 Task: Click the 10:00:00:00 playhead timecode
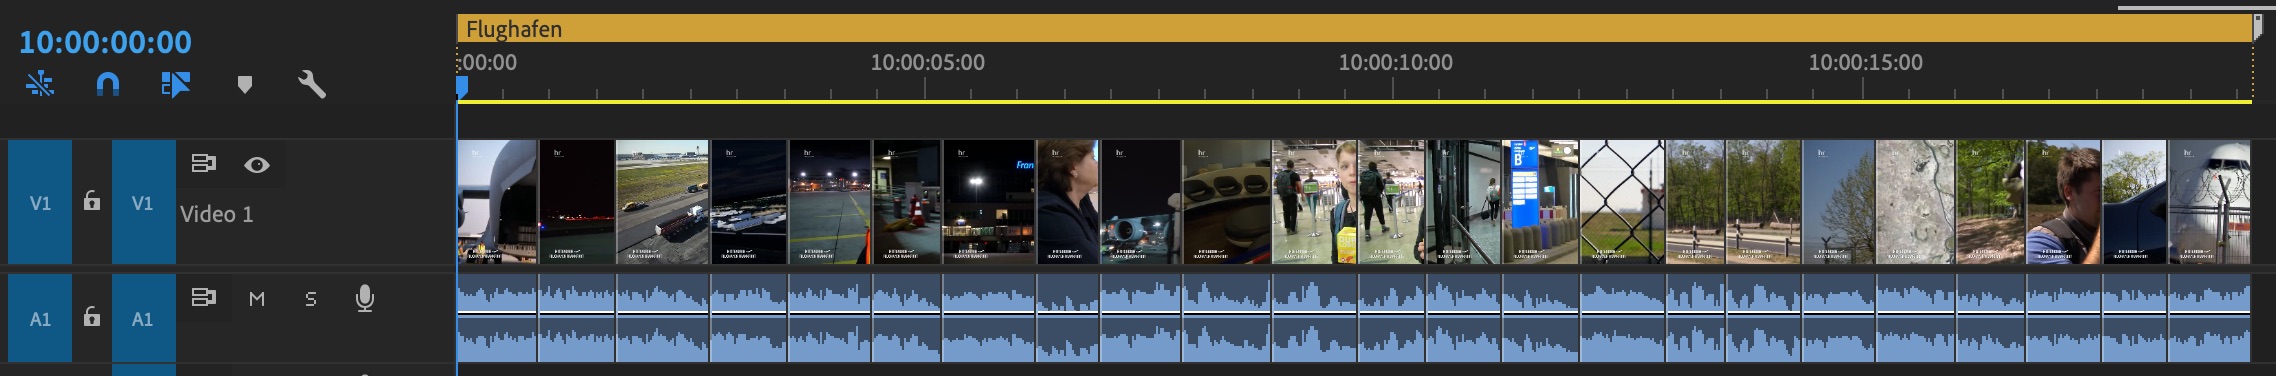pos(105,42)
